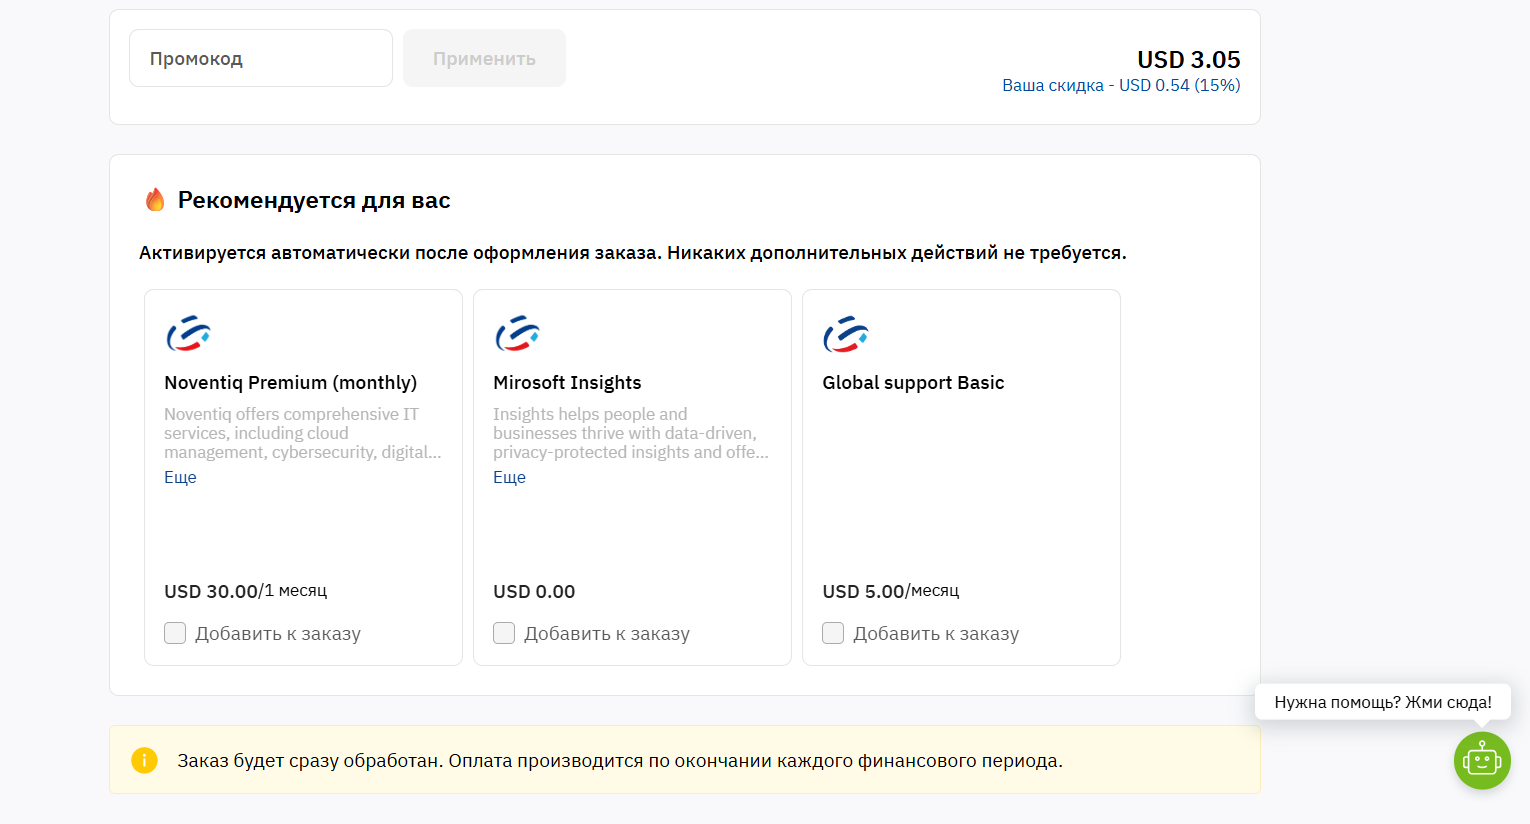Select the 'Global support Basic' title
Viewport: 1530px width, 824px height.
pyautogui.click(x=913, y=383)
